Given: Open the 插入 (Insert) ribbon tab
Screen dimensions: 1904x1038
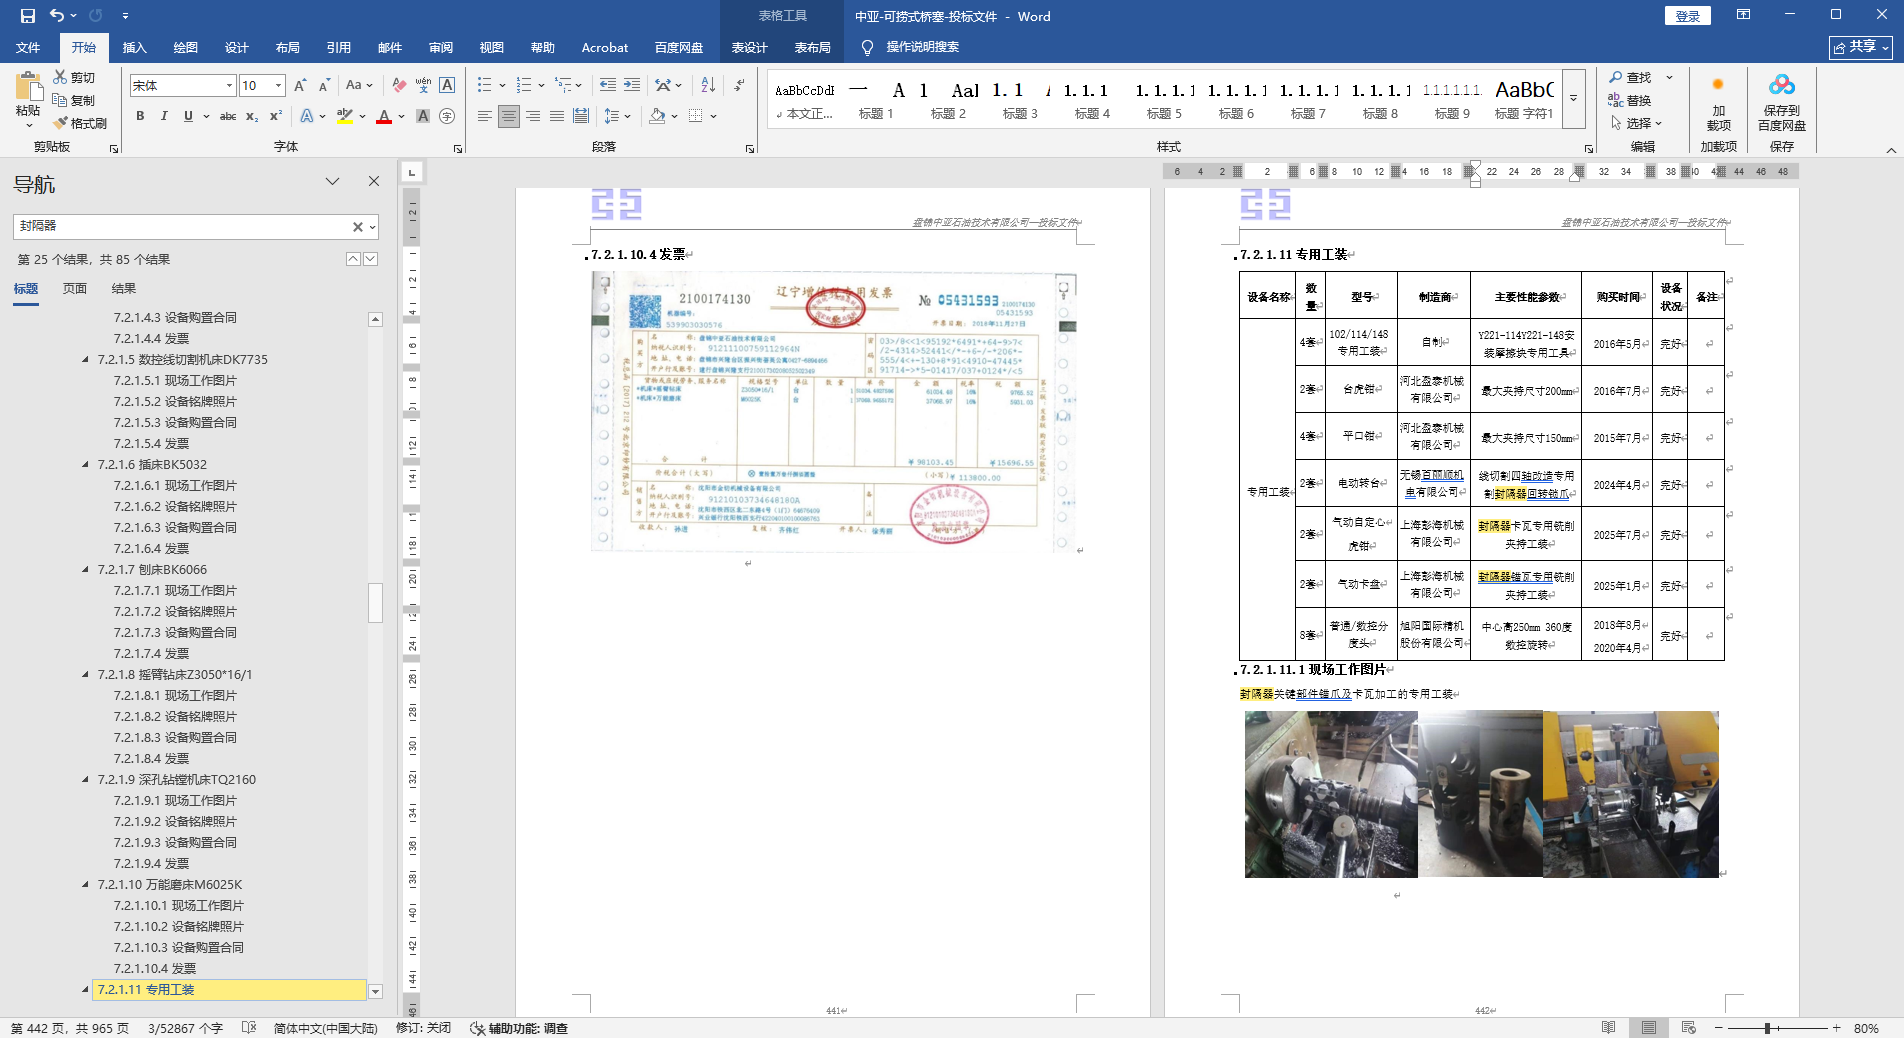Looking at the screenshot, I should point(134,47).
